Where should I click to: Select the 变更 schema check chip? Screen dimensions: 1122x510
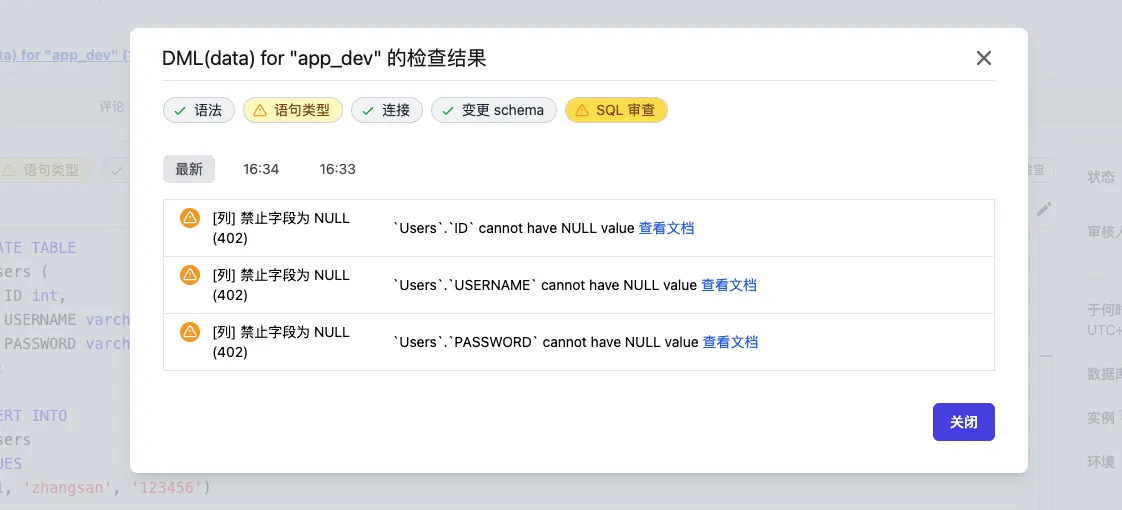[493, 110]
